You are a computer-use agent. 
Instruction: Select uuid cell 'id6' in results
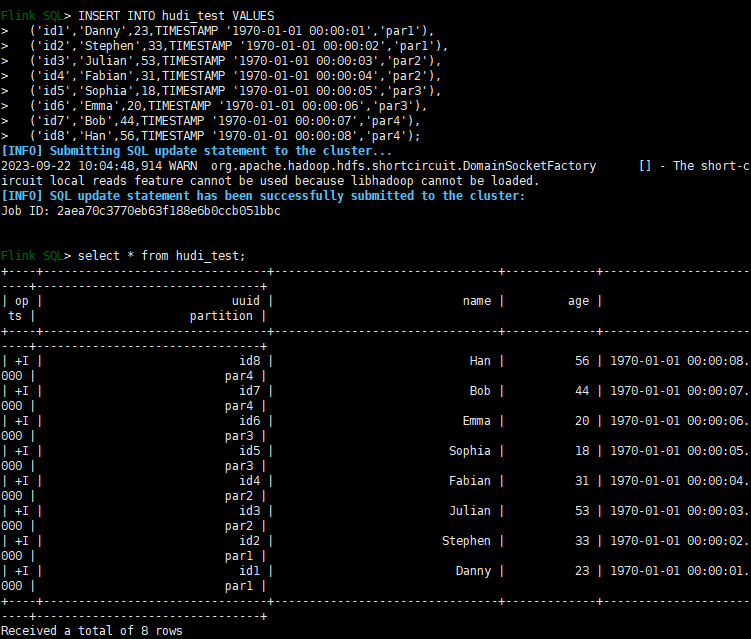coord(250,421)
